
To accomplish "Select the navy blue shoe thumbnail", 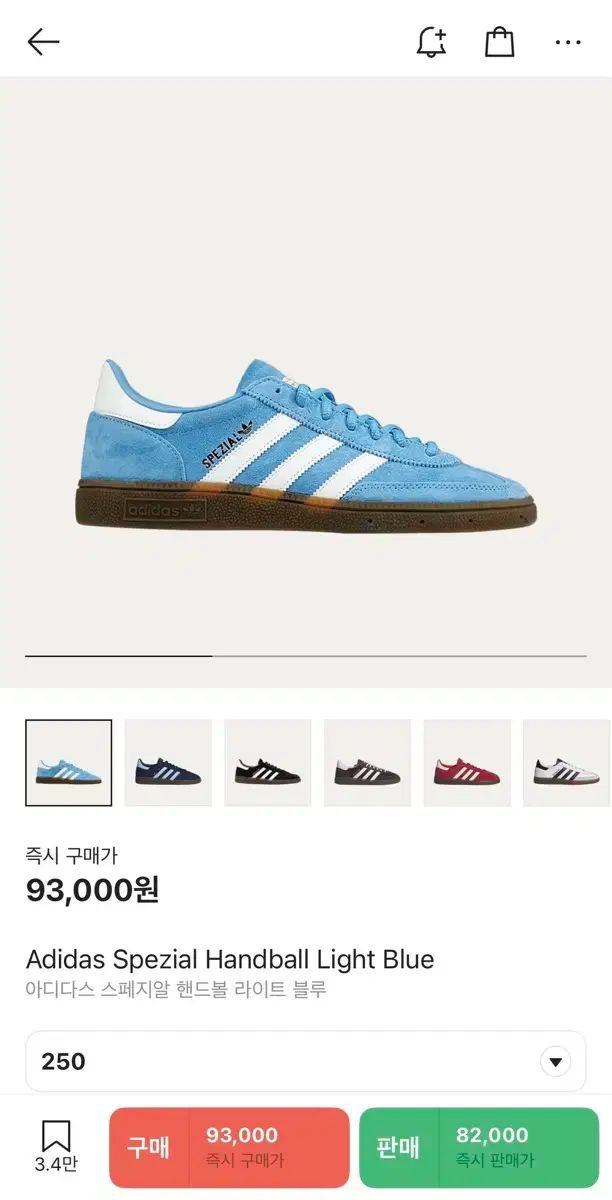I will 168,763.
